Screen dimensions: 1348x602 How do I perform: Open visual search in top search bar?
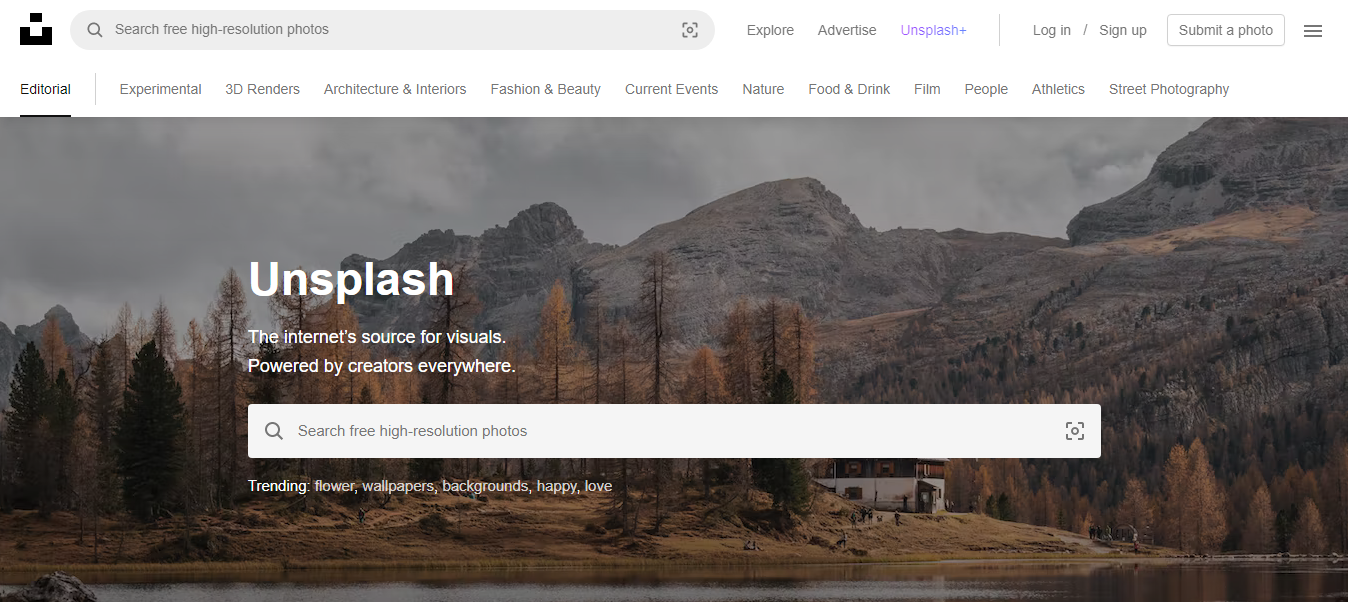(x=690, y=30)
